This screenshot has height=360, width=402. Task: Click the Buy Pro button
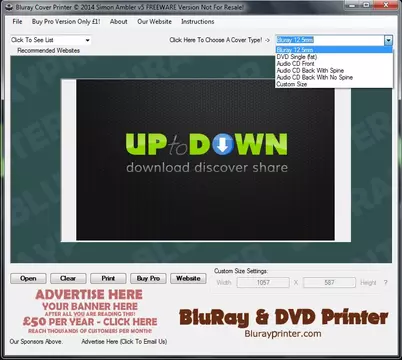pyautogui.click(x=148, y=278)
